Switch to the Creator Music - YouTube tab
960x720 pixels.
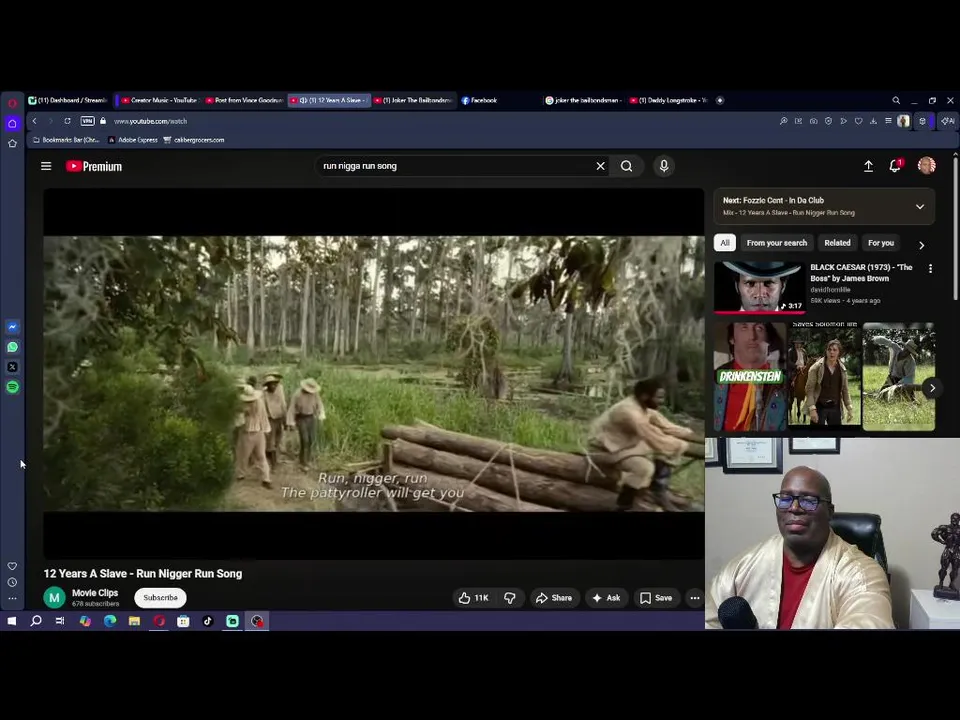pos(159,100)
